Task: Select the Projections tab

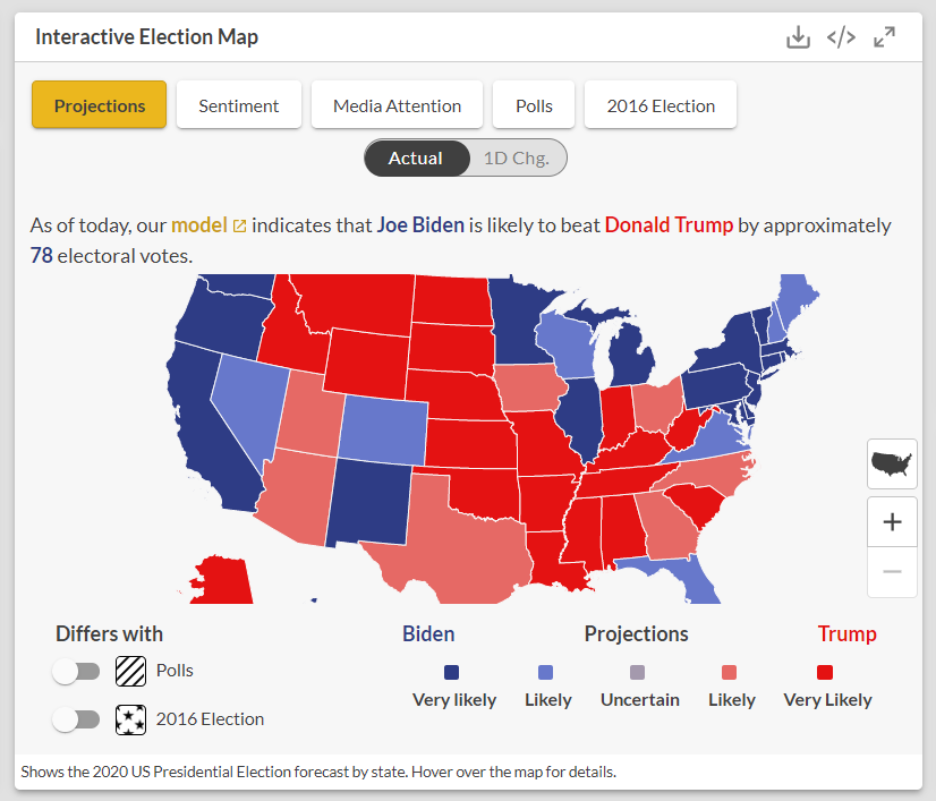Action: pos(99,106)
